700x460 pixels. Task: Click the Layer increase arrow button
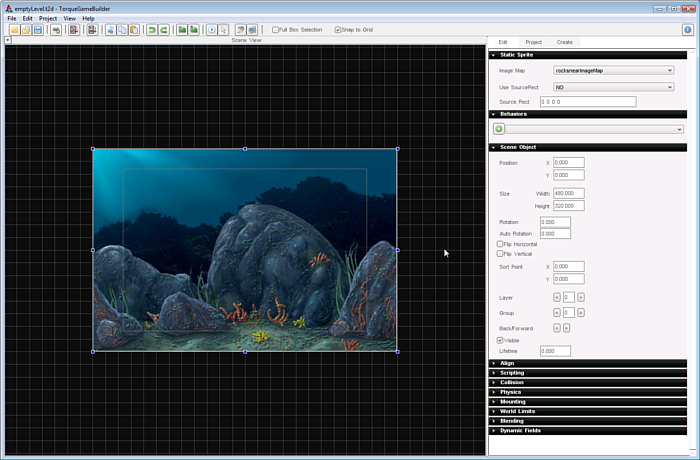coord(580,297)
